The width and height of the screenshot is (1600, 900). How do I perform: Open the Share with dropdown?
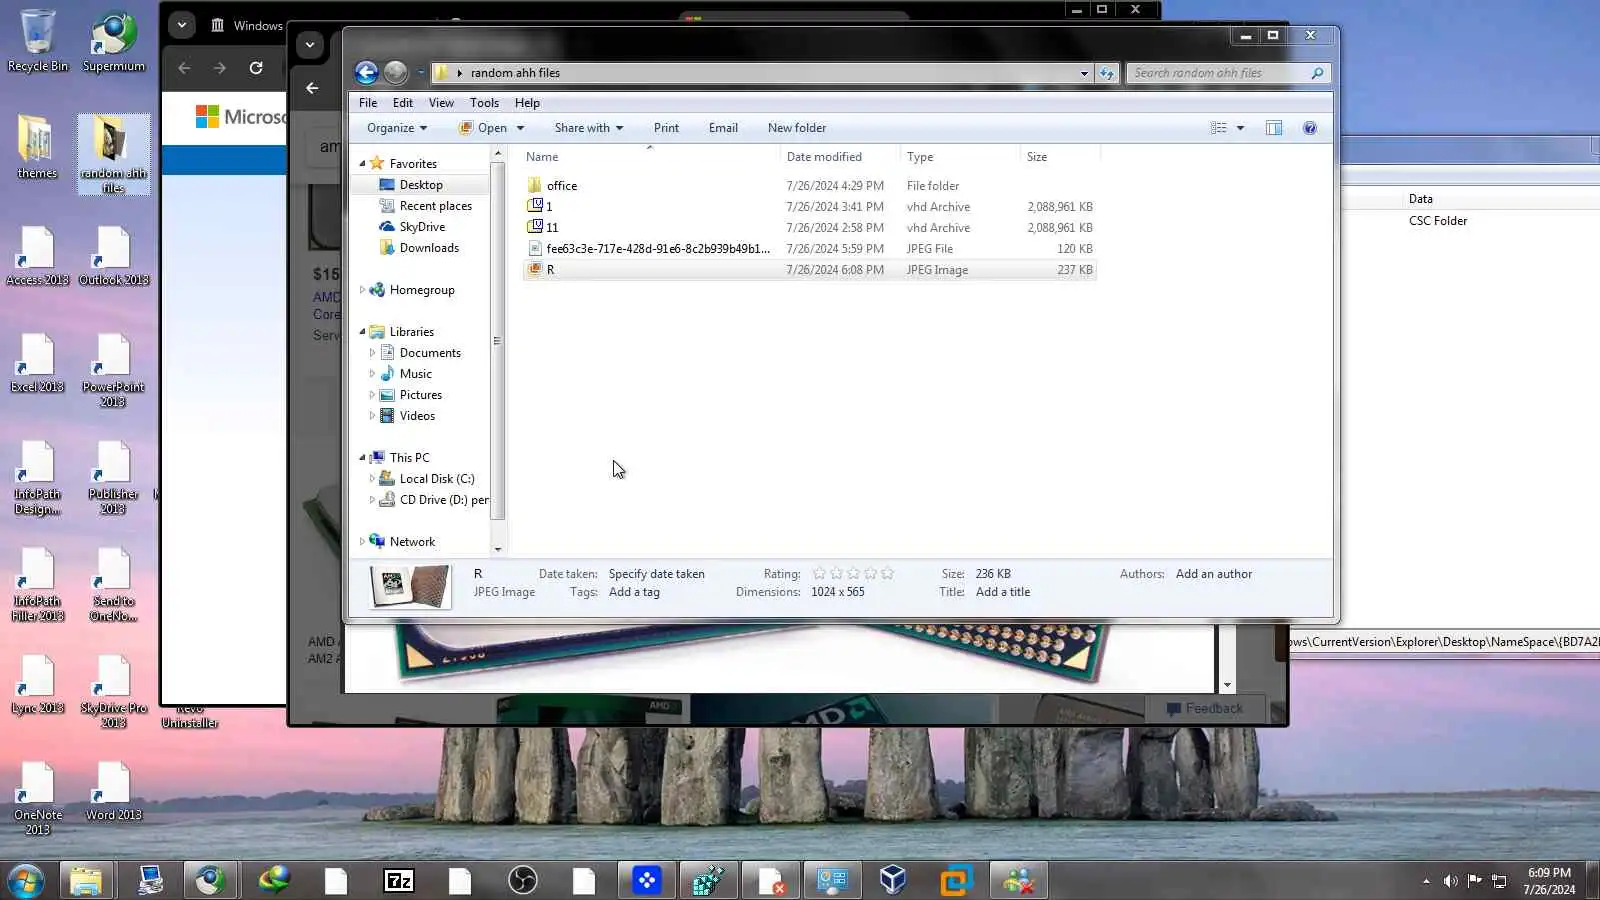(x=589, y=128)
